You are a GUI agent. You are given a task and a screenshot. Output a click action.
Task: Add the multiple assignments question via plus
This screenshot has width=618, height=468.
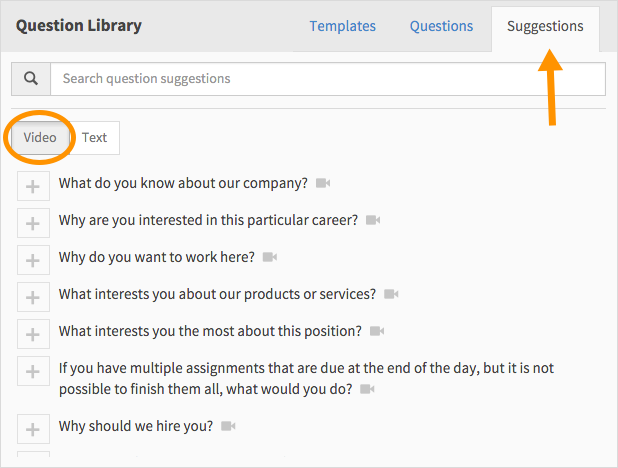coord(33,371)
